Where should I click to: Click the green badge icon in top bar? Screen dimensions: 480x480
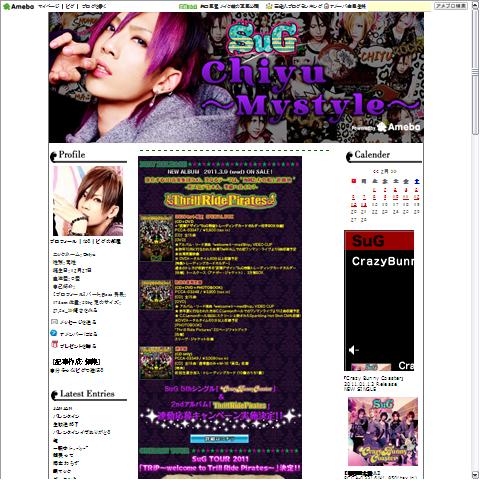[187, 6]
